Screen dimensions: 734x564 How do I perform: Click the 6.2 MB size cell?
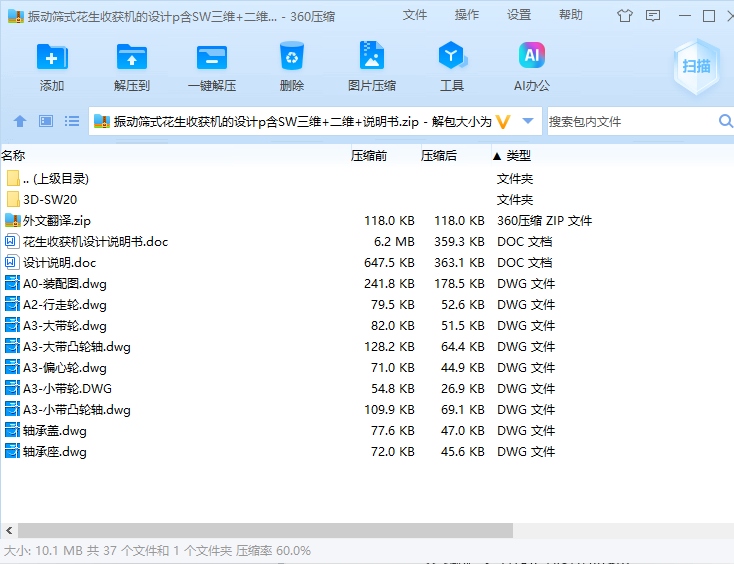pos(394,242)
